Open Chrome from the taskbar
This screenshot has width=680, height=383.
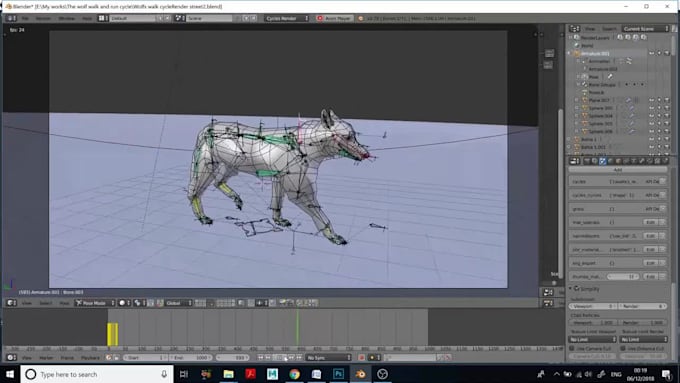pyautogui.click(x=294, y=374)
